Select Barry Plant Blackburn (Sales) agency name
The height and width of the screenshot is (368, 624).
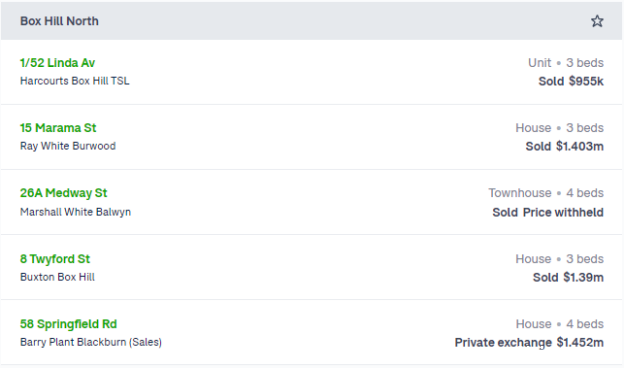pyautogui.click(x=91, y=342)
